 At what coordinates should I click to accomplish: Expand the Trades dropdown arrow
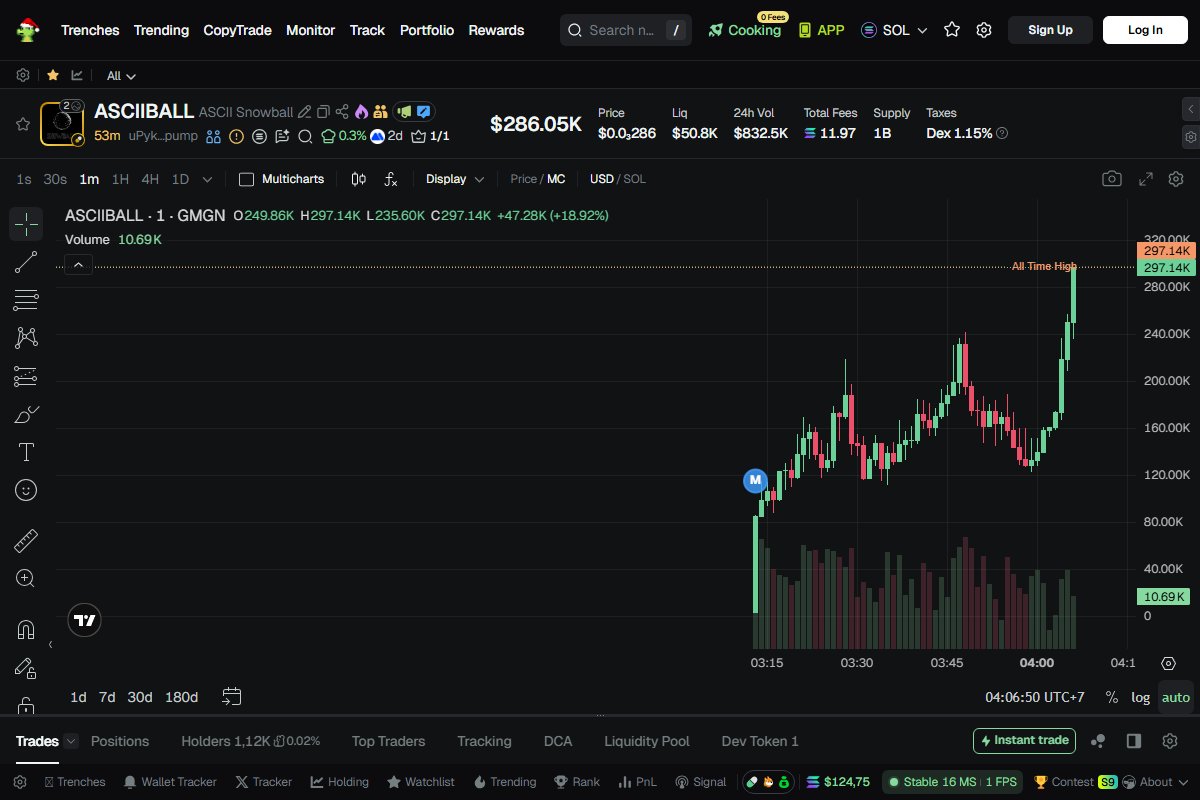click(71, 741)
